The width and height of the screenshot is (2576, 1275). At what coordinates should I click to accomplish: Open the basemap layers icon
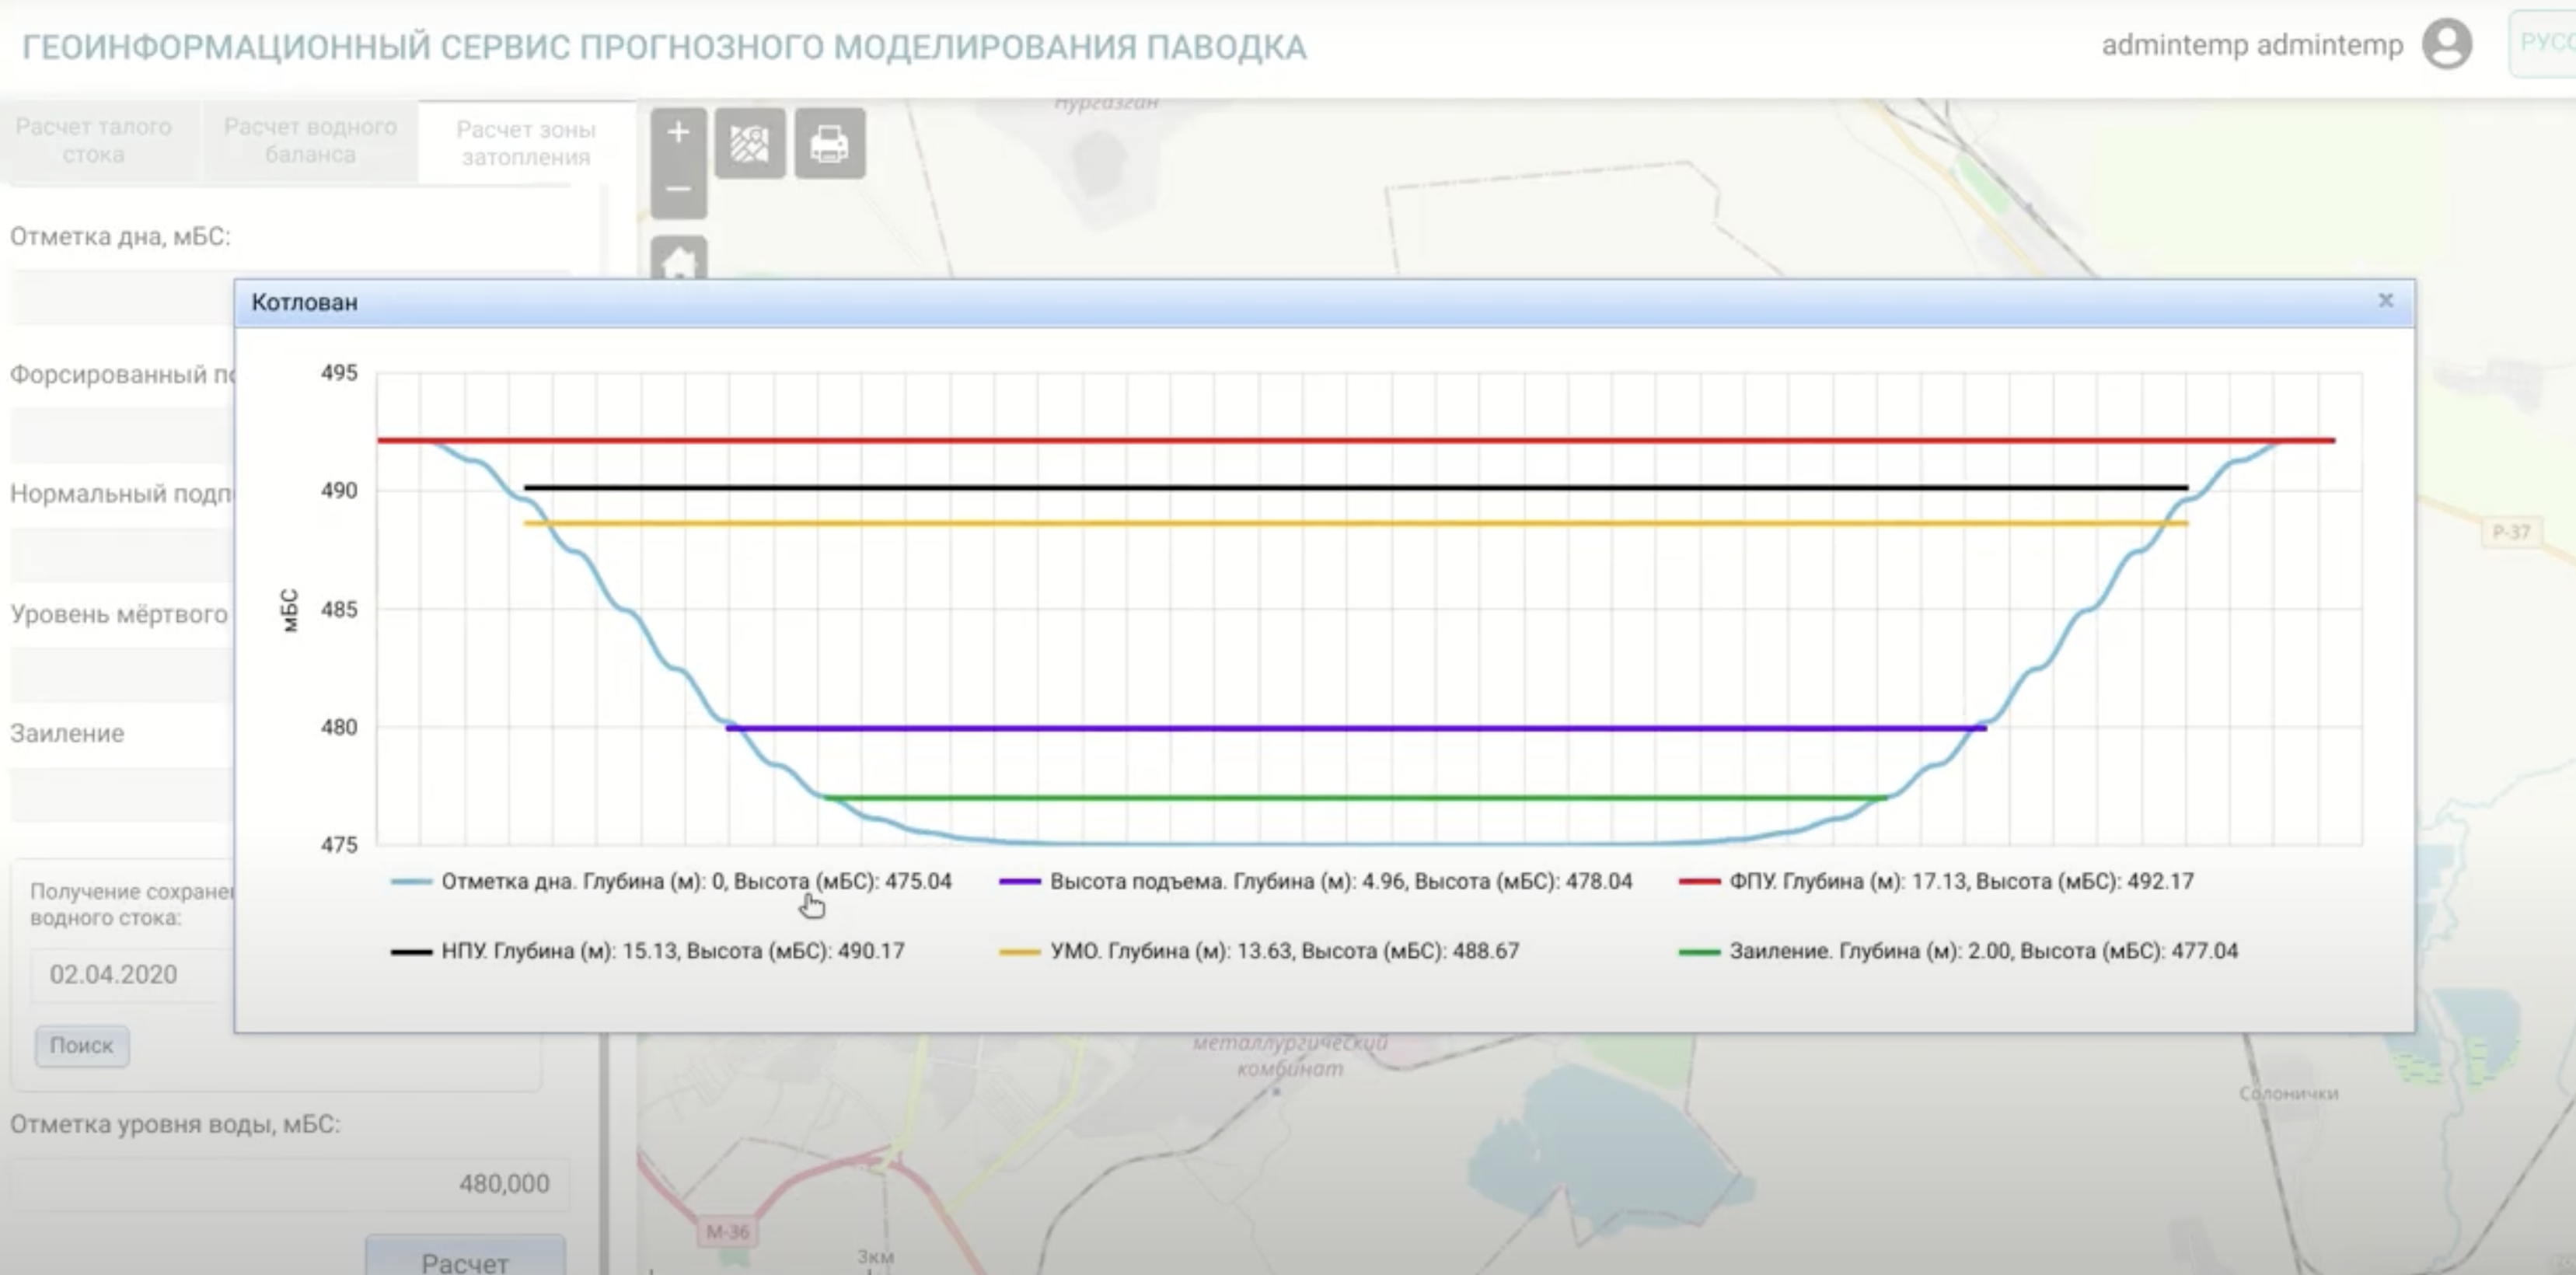tap(749, 144)
